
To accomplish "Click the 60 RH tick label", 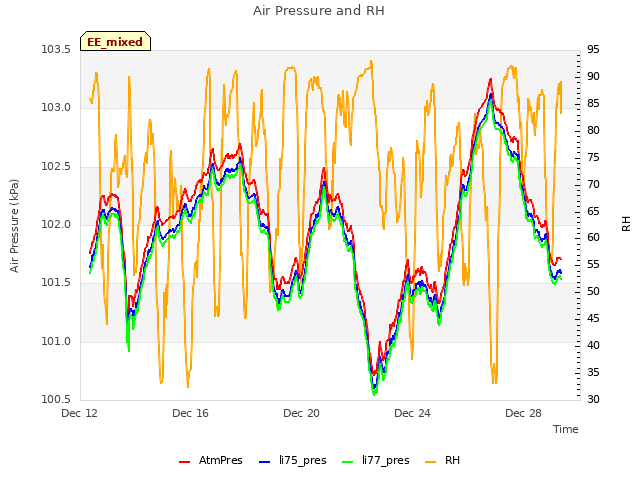I will (x=593, y=238).
